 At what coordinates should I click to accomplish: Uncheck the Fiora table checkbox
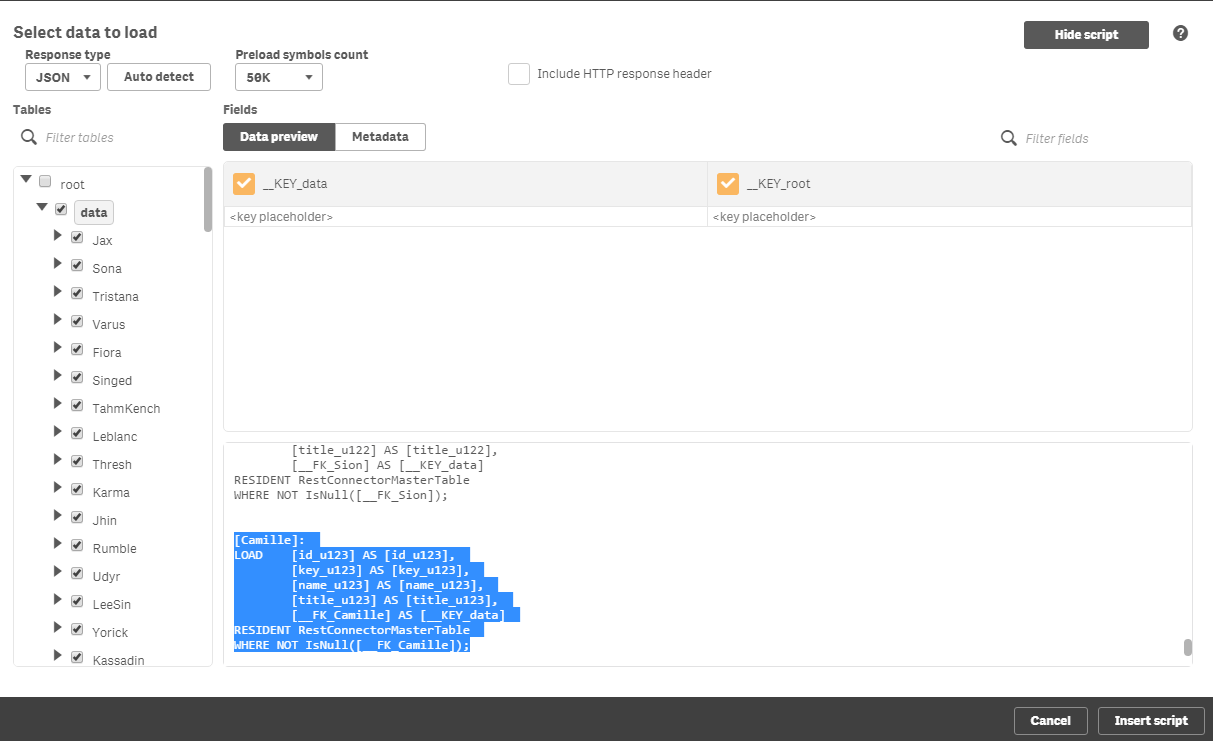[x=77, y=350]
